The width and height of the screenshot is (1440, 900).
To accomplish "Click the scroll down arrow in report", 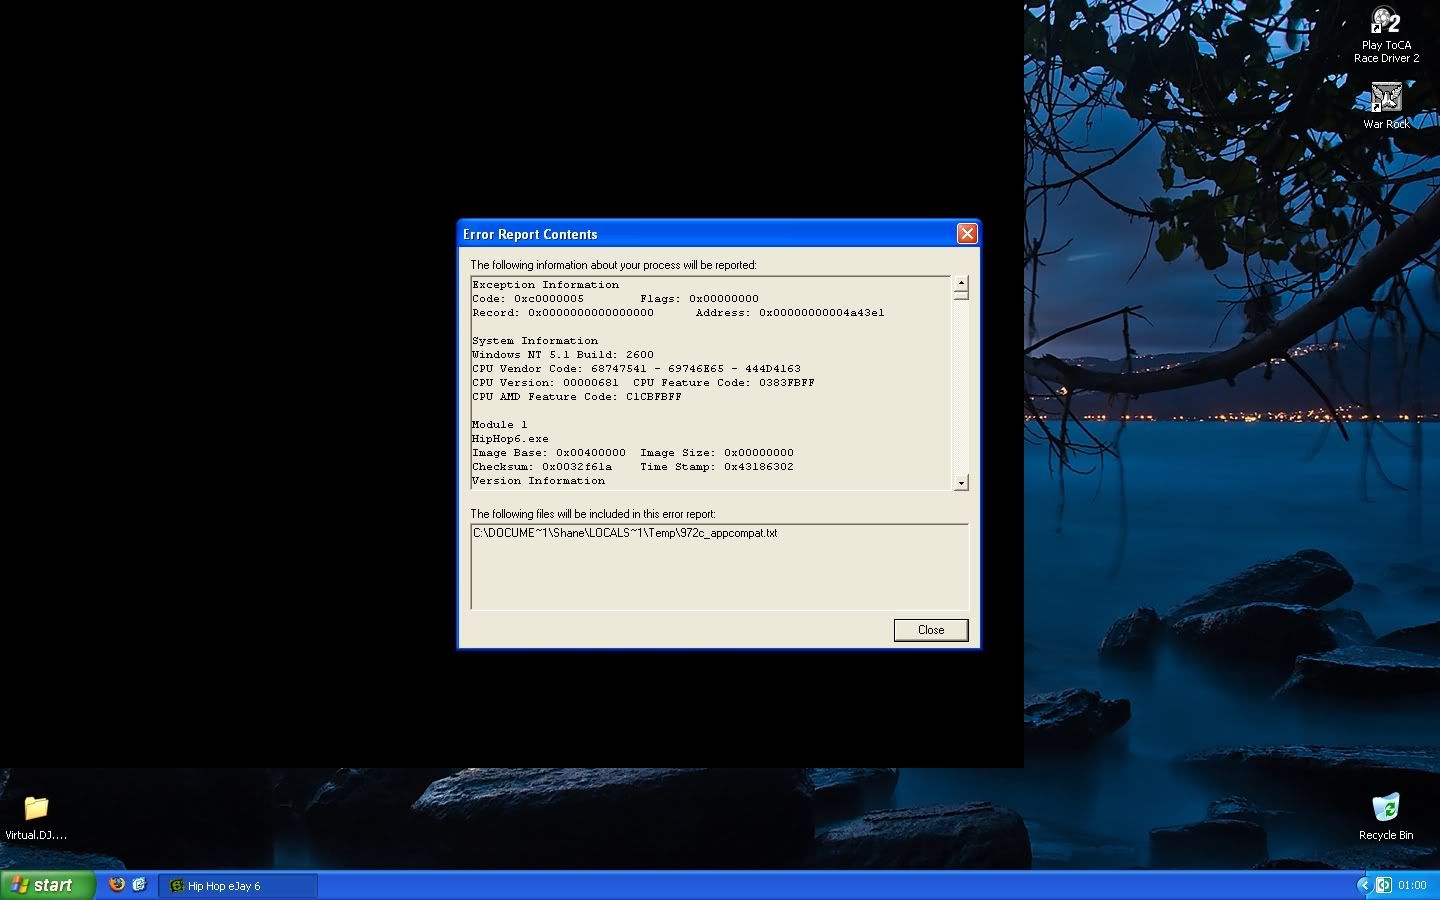I will point(961,483).
